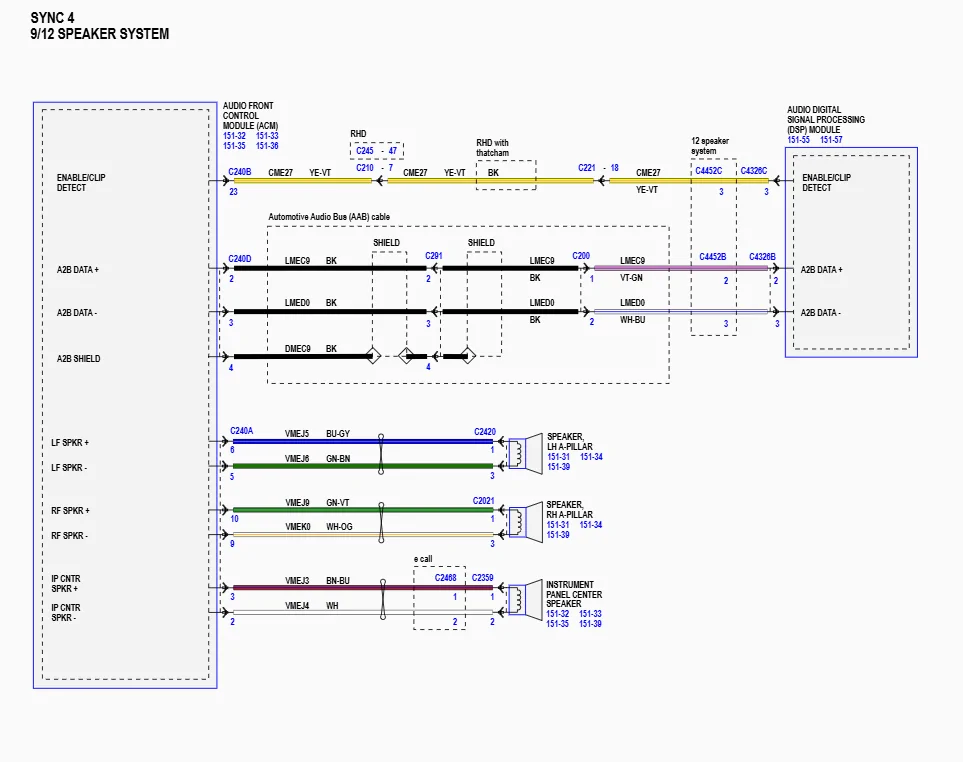Open connector link C200
Viewport: 963px width, 762px height.
point(581,255)
